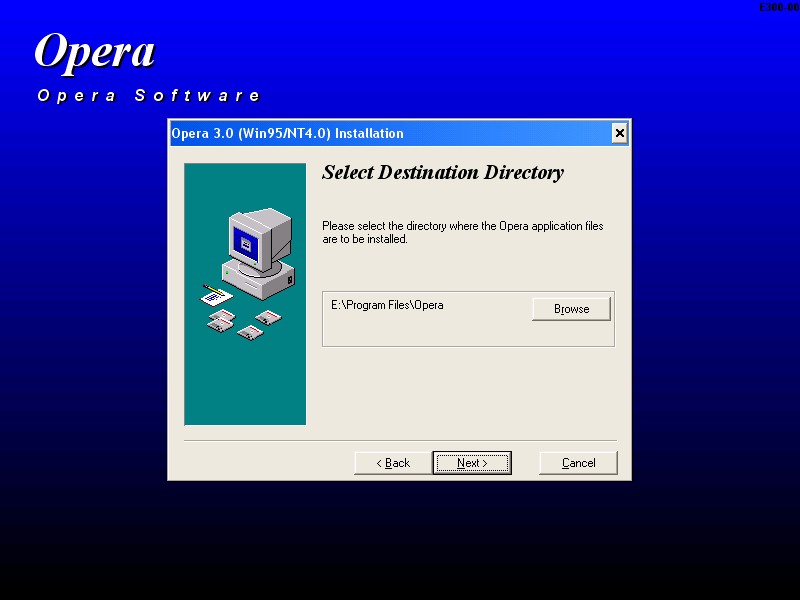Viewport: 800px width, 600px height.
Task: Click the 'Select Destination Directory' heading
Action: (x=443, y=172)
